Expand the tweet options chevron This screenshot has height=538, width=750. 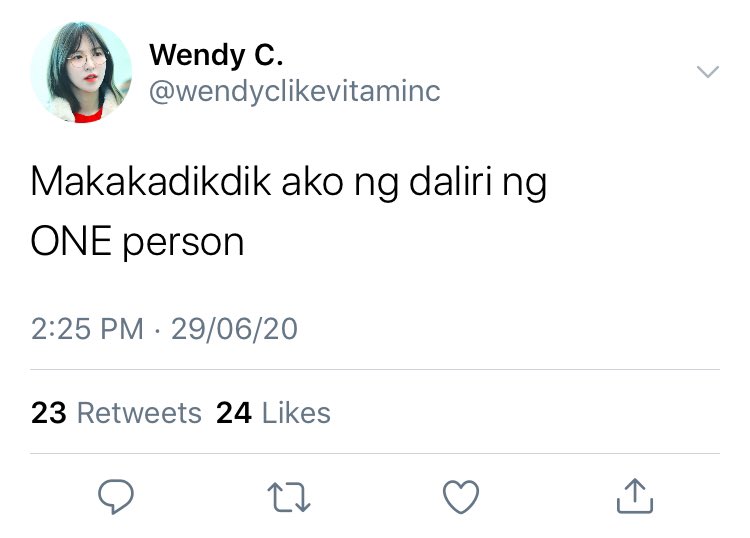coord(708,72)
